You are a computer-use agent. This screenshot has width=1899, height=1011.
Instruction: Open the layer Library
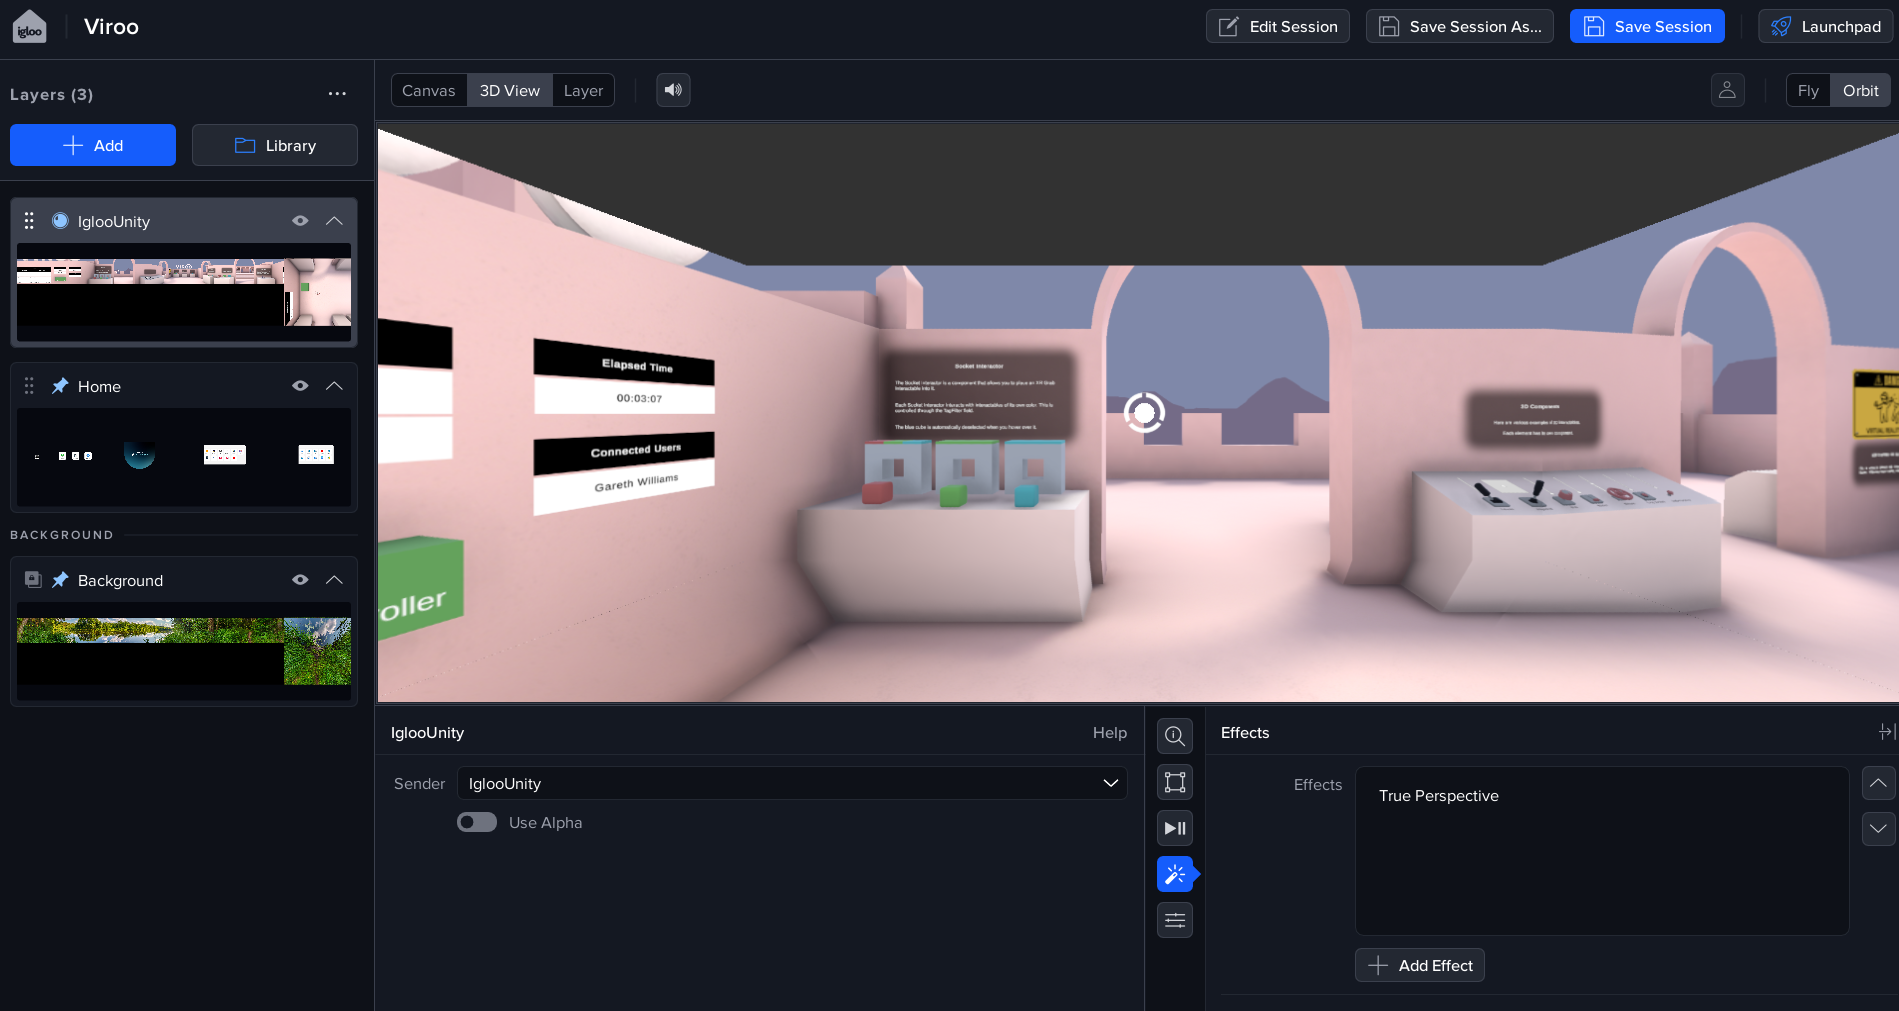point(275,145)
